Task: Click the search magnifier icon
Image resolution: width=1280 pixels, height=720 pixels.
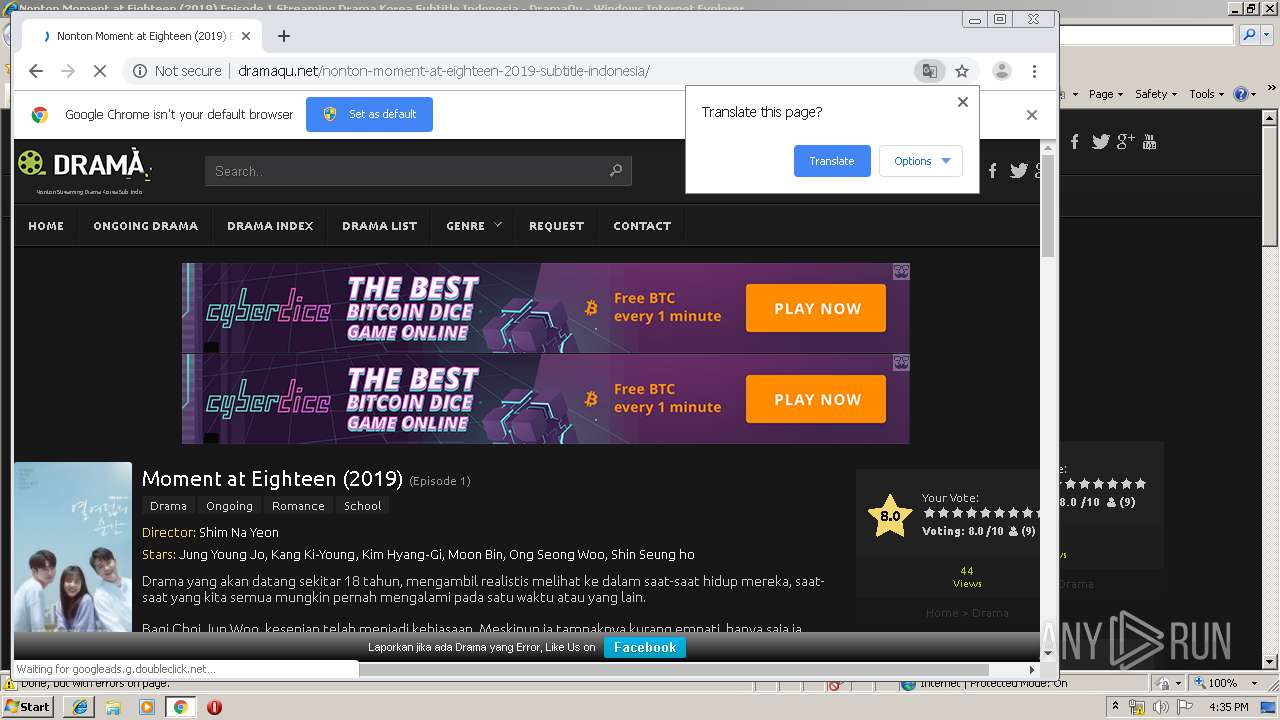Action: coord(616,171)
